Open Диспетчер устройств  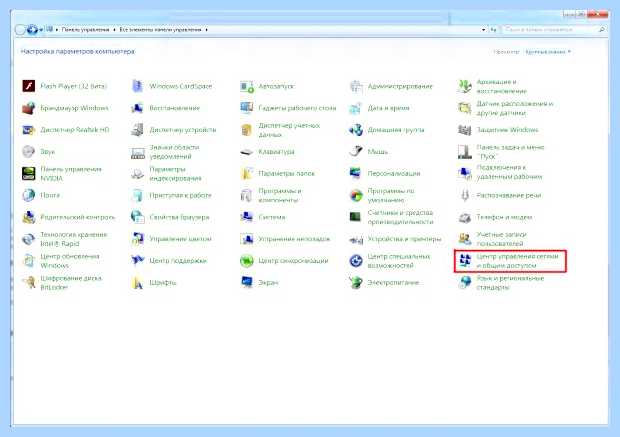click(174, 130)
